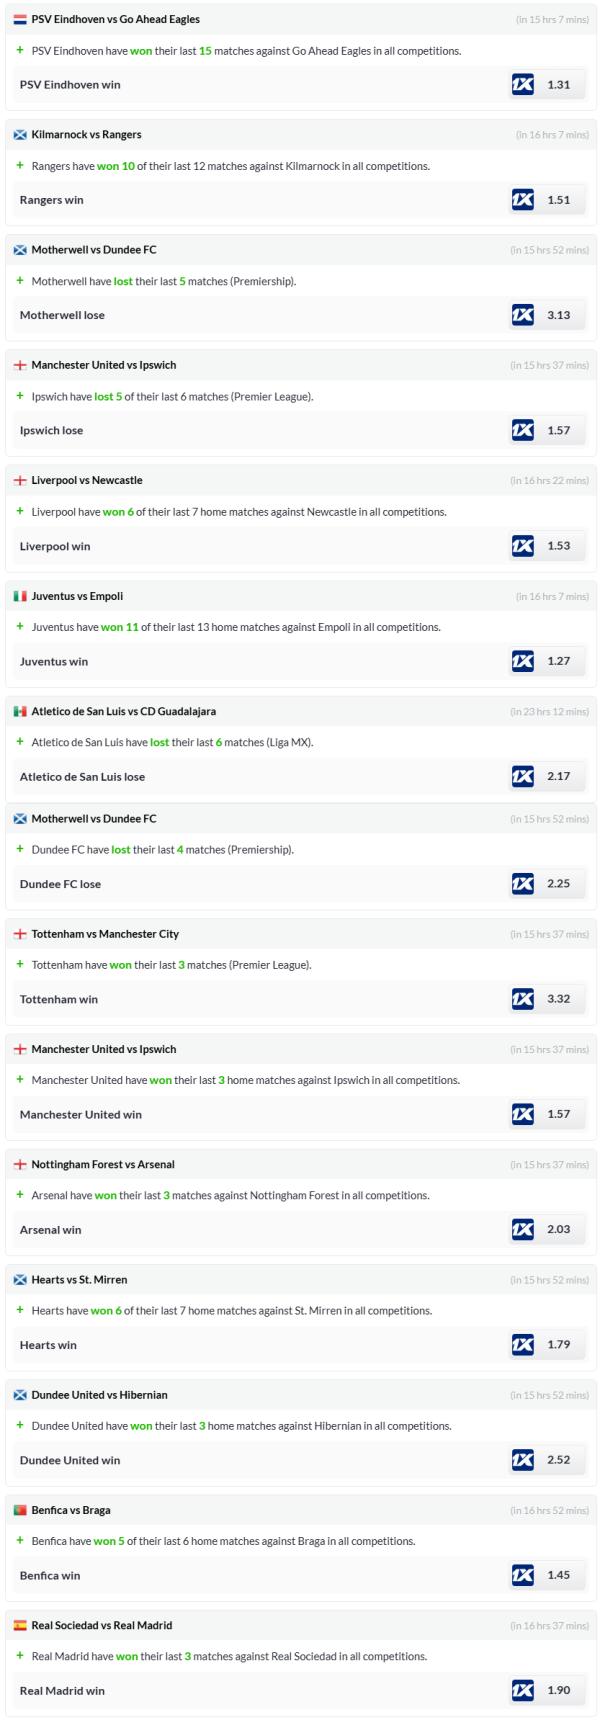Viewport: 600px width, 1720px height.
Task: Click the Arsenal win tip label
Action: coord(50,1230)
